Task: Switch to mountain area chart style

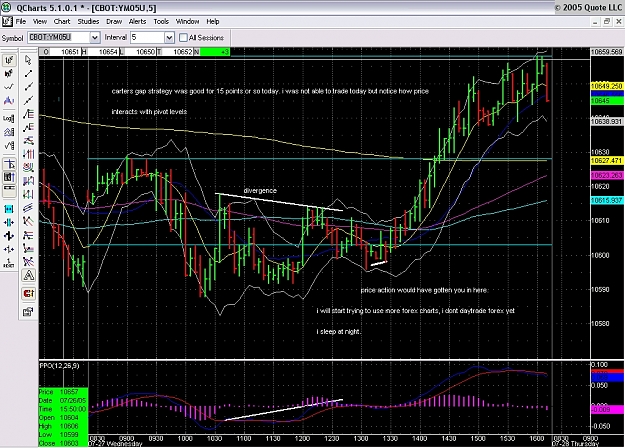Action: (x=9, y=100)
